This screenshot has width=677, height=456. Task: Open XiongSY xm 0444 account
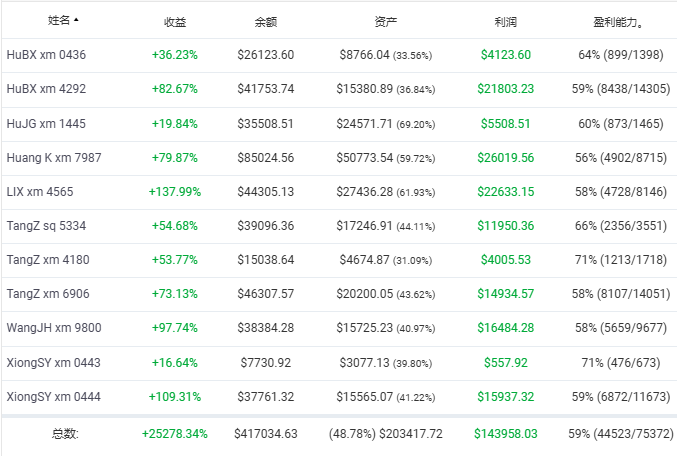click(x=54, y=397)
